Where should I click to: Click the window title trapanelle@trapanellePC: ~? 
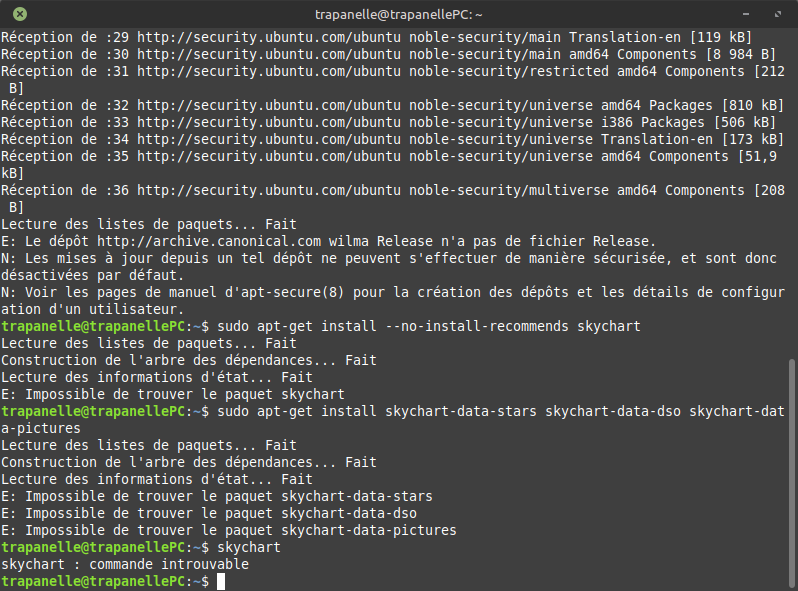tap(398, 14)
